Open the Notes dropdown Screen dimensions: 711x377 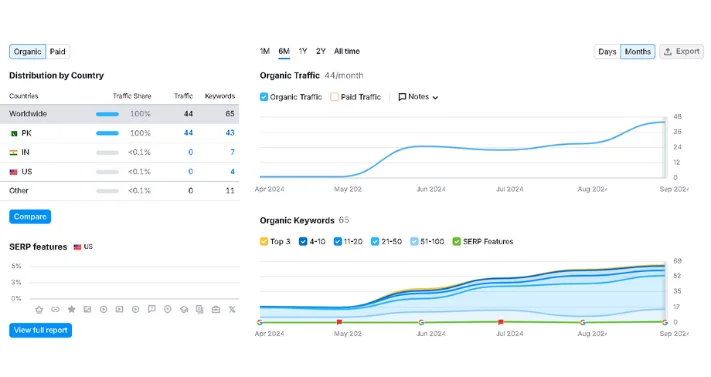click(418, 97)
